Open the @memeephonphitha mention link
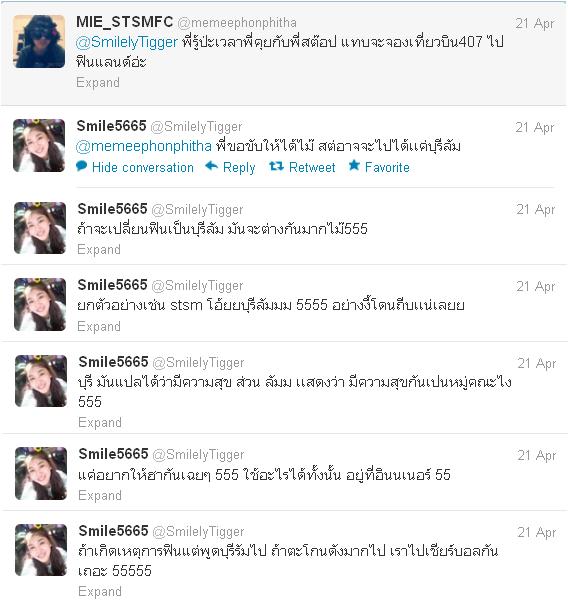The image size is (568, 616). click(x=143, y=147)
